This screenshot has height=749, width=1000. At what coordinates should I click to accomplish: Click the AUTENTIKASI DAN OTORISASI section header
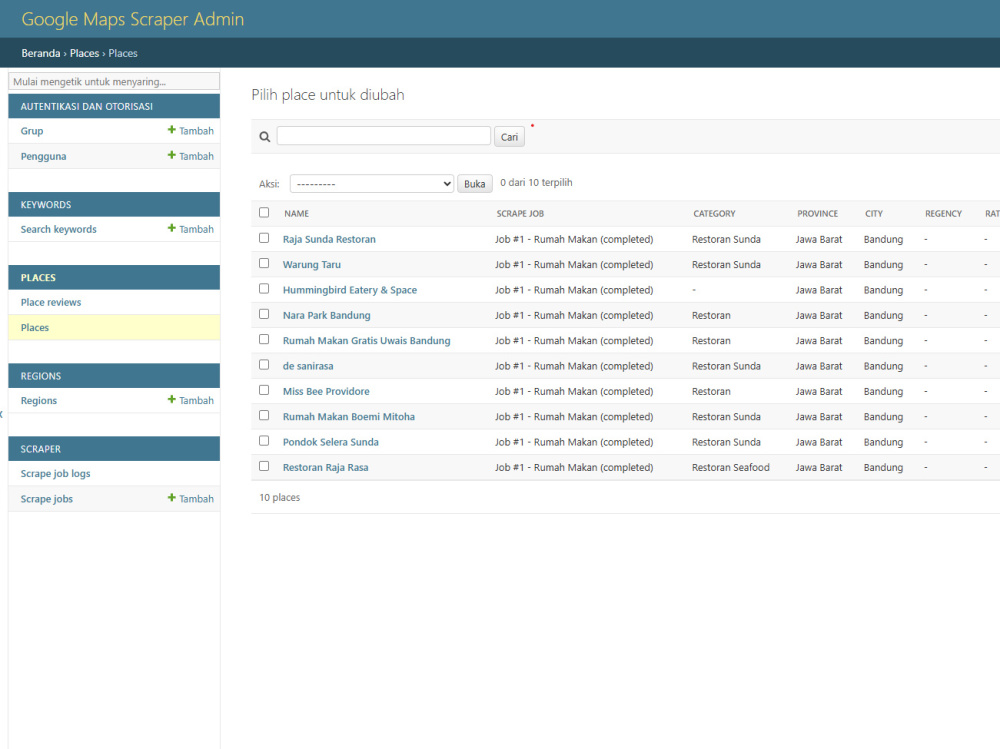[x=87, y=107]
